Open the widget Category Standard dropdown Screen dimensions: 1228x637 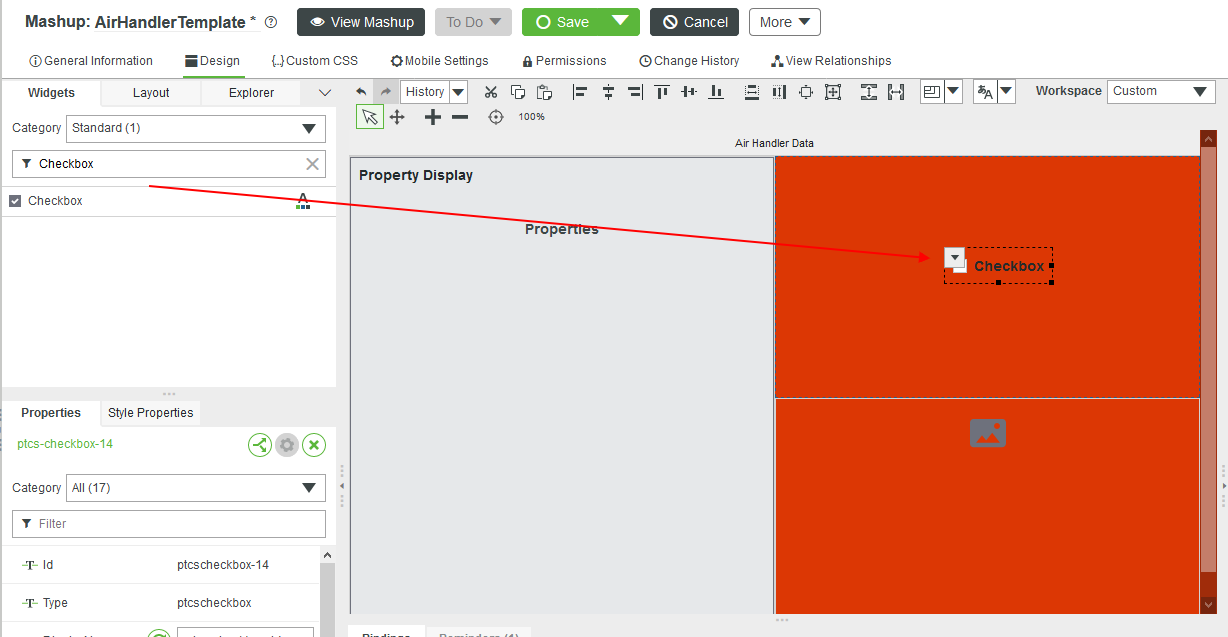coord(195,128)
